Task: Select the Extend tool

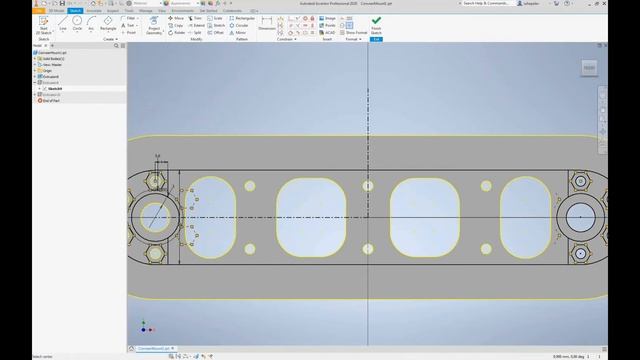Action: click(196, 25)
